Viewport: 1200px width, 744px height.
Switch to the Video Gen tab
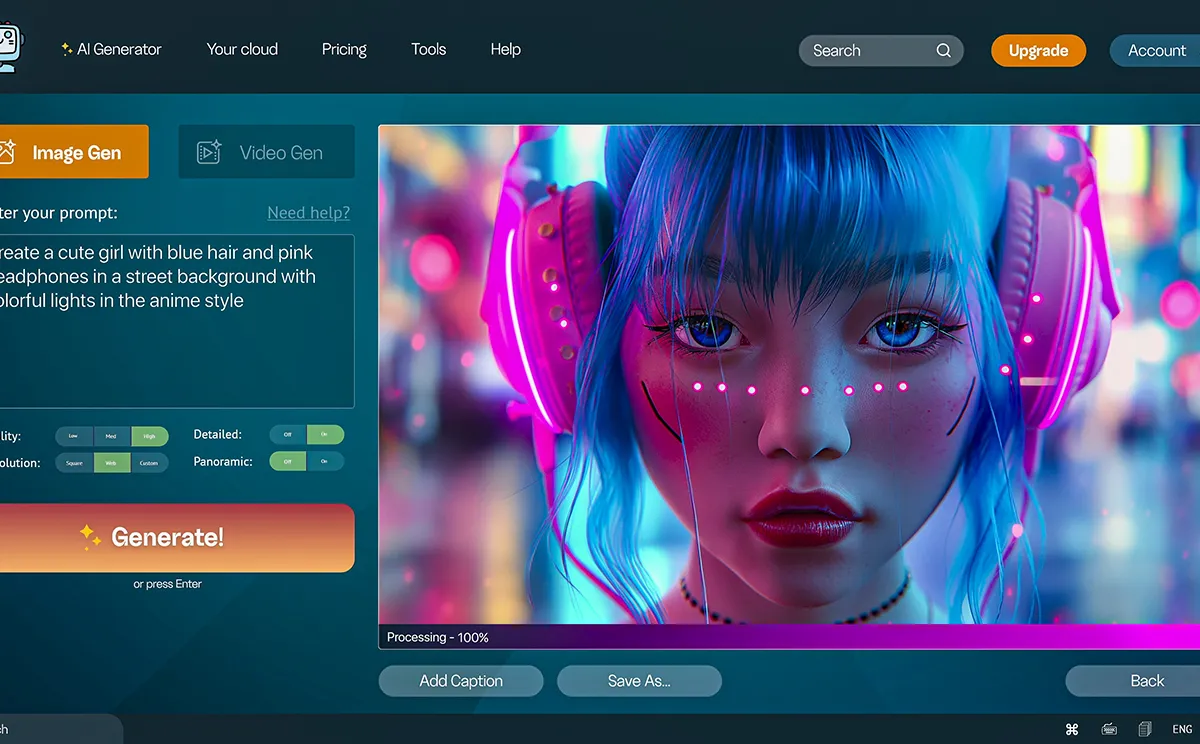click(266, 152)
